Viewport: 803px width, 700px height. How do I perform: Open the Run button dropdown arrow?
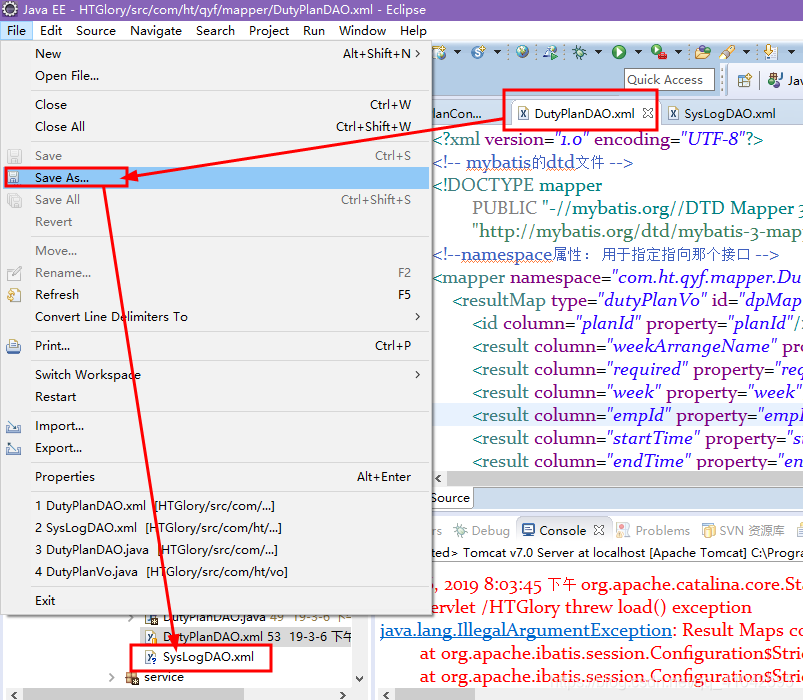tap(637, 52)
